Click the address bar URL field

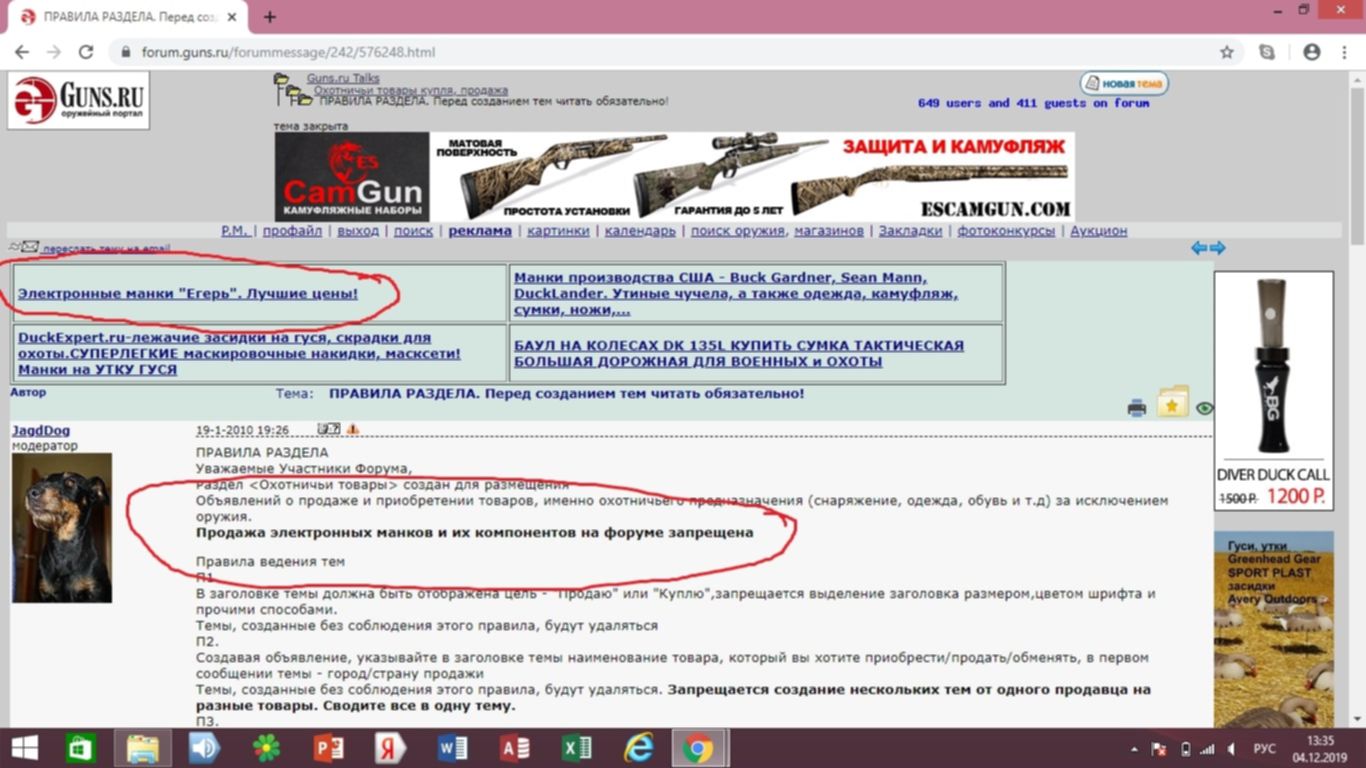660,52
